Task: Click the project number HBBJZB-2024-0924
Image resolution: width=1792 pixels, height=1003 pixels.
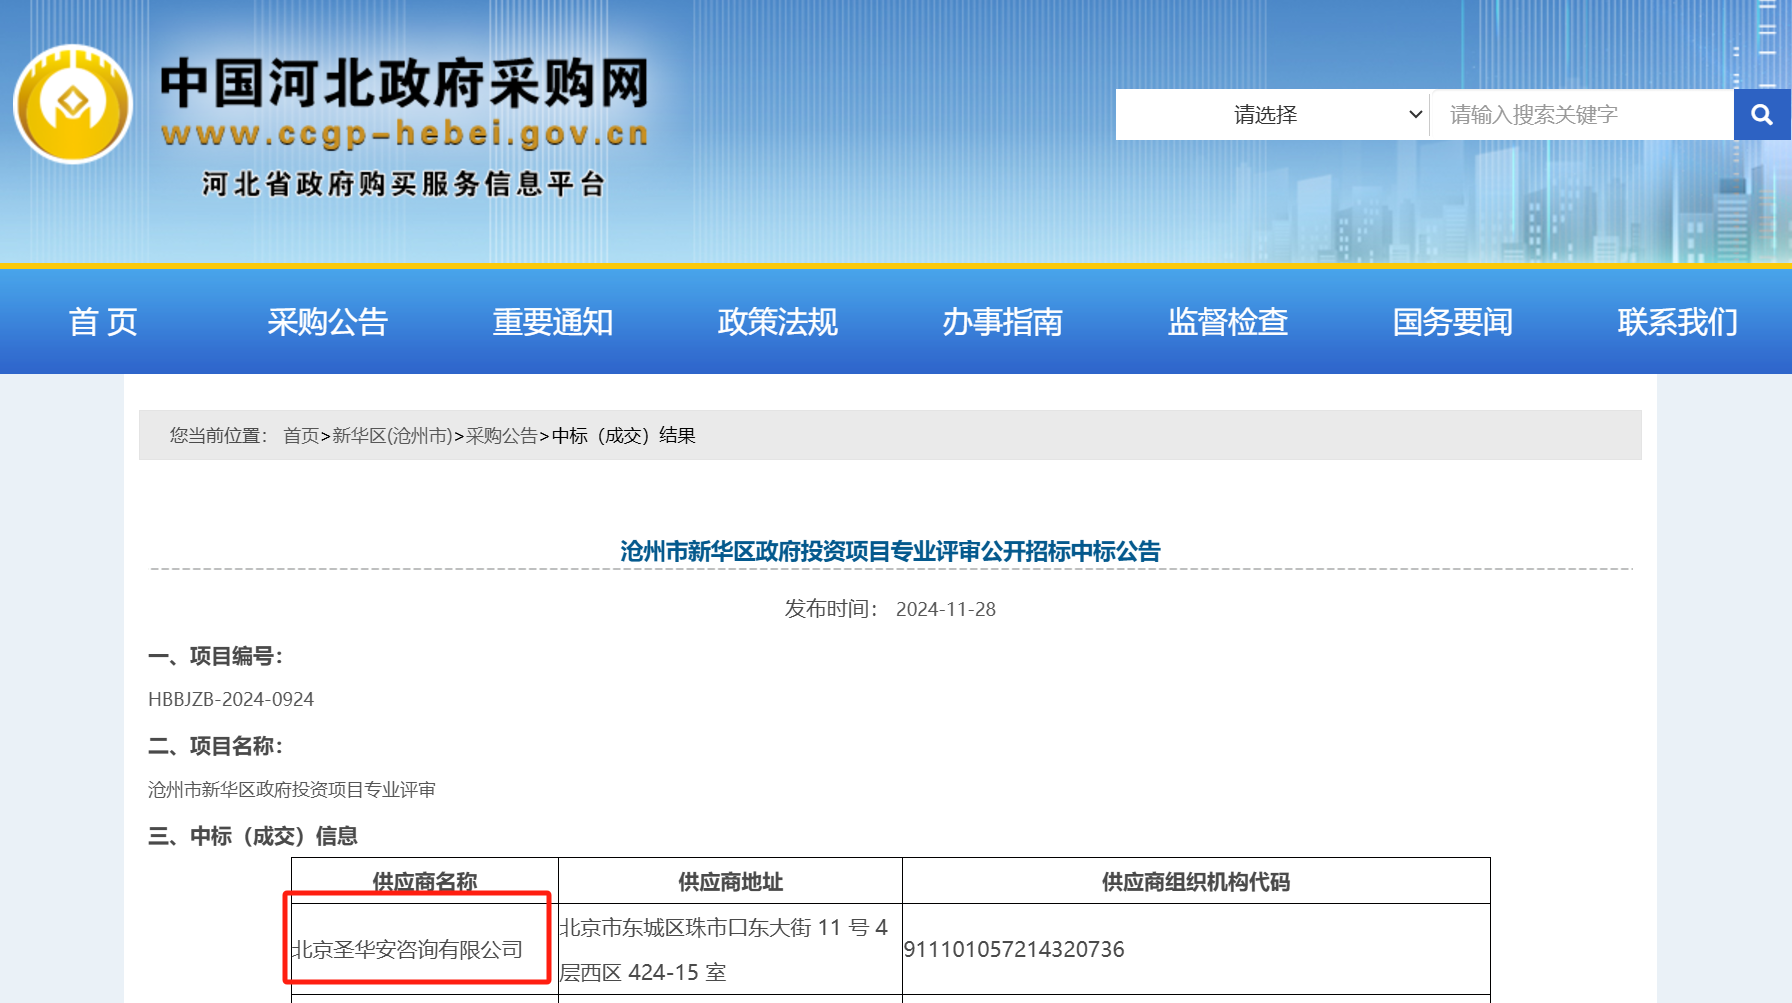Action: [231, 699]
